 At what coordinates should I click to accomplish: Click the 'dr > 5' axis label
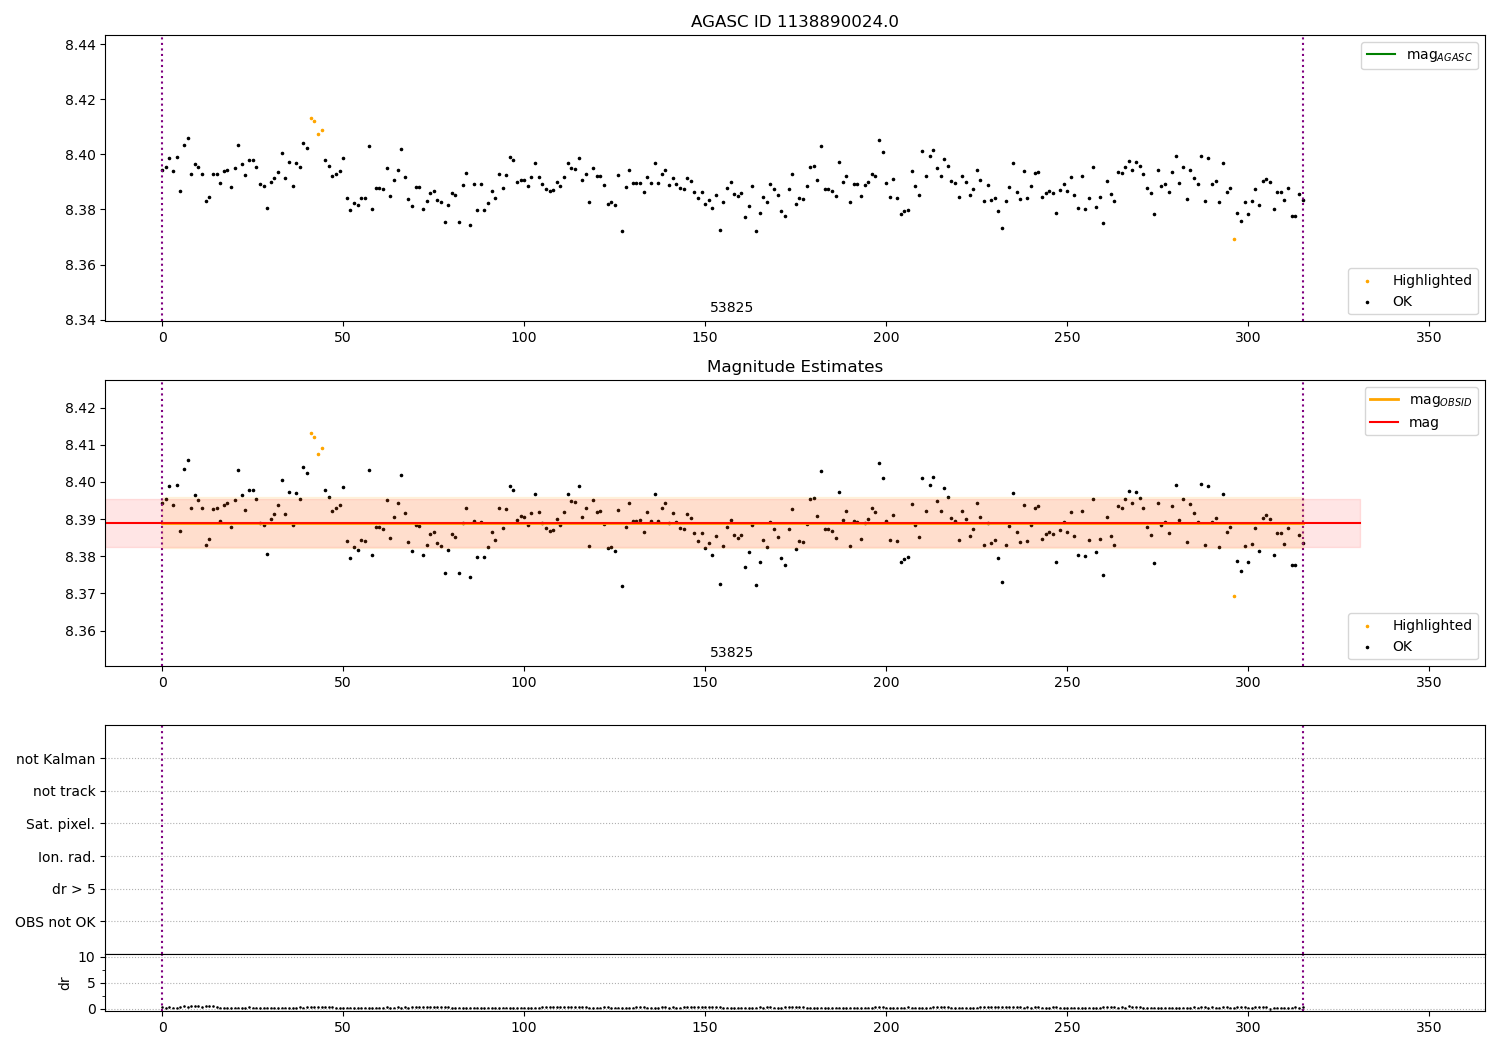74,890
